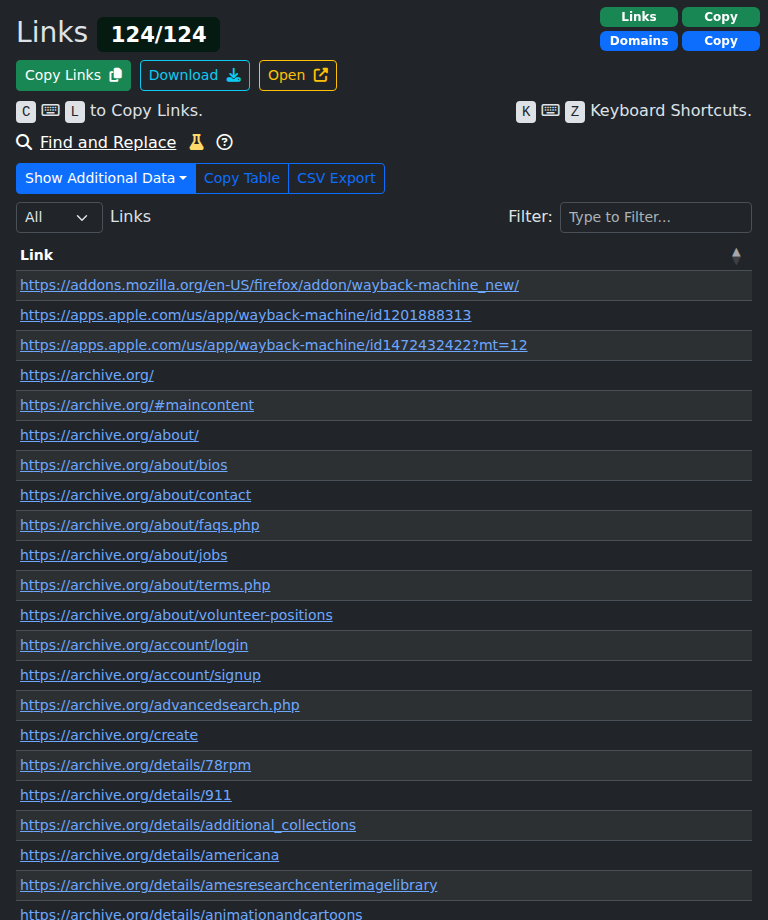Click the yellow flask experimental icon

[x=197, y=142]
